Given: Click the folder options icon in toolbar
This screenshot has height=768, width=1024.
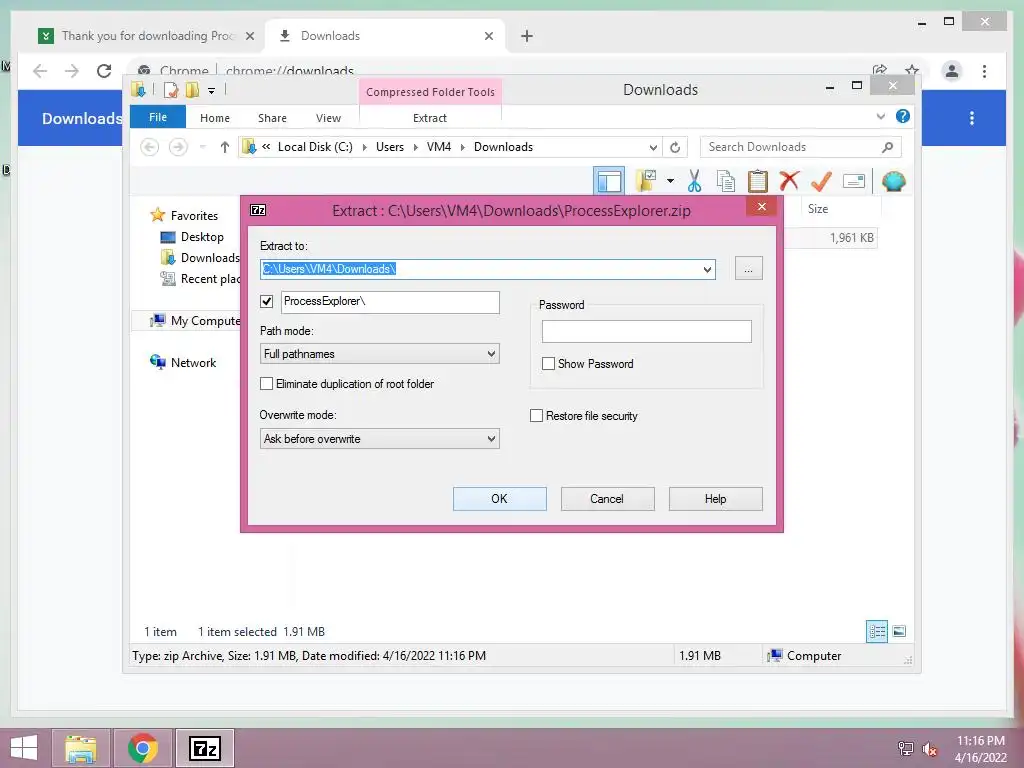Looking at the screenshot, I should click(646, 181).
